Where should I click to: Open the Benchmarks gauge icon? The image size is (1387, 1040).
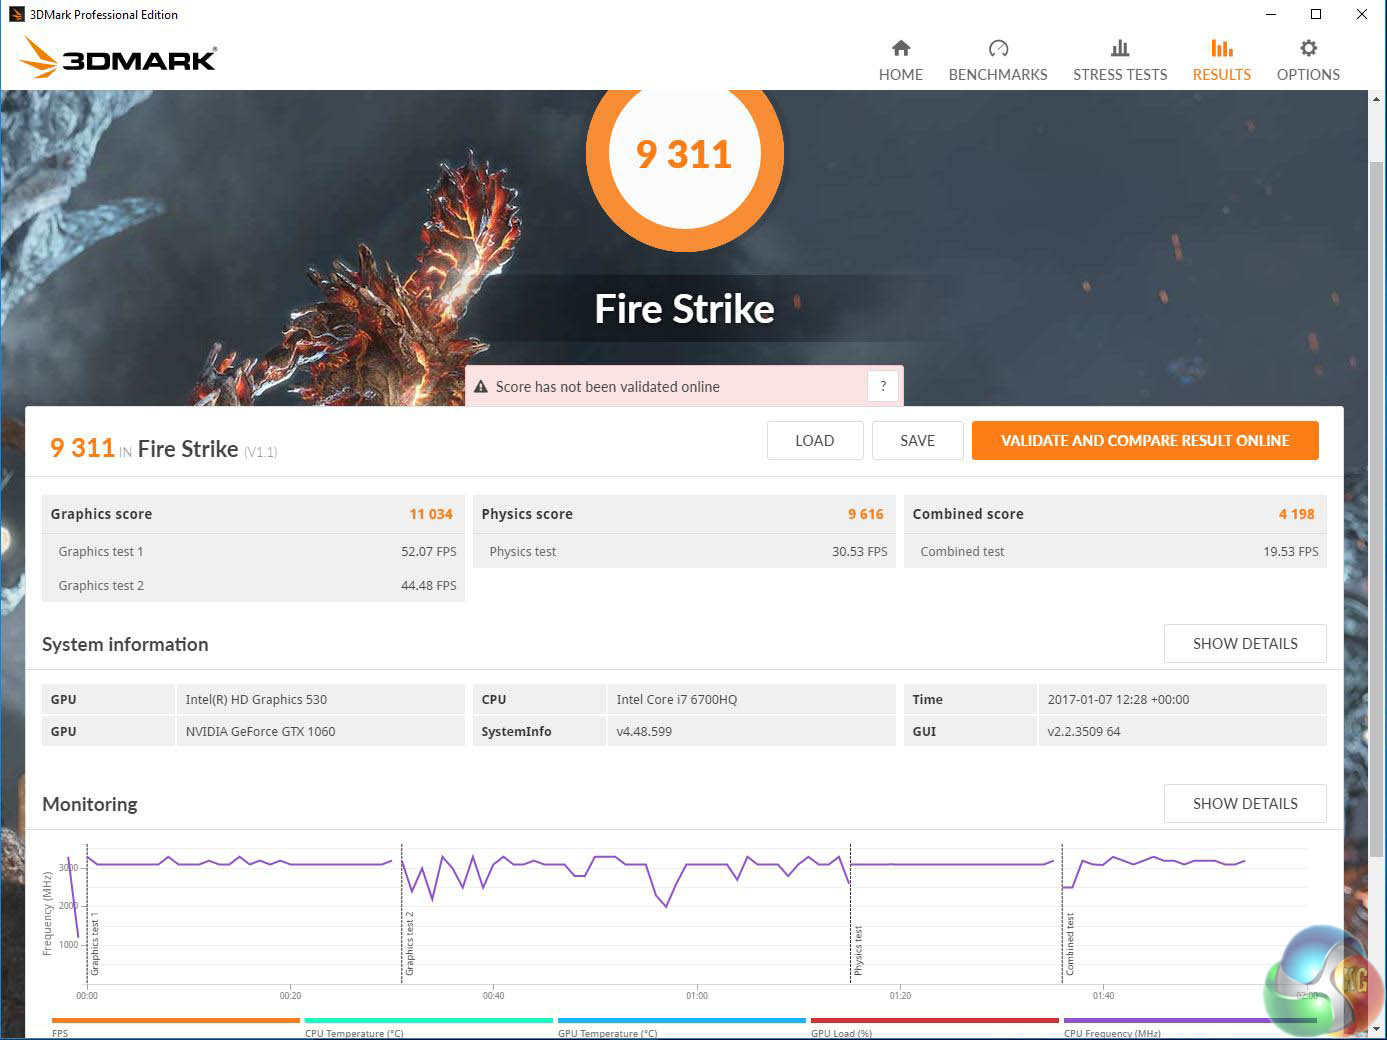coord(998,48)
